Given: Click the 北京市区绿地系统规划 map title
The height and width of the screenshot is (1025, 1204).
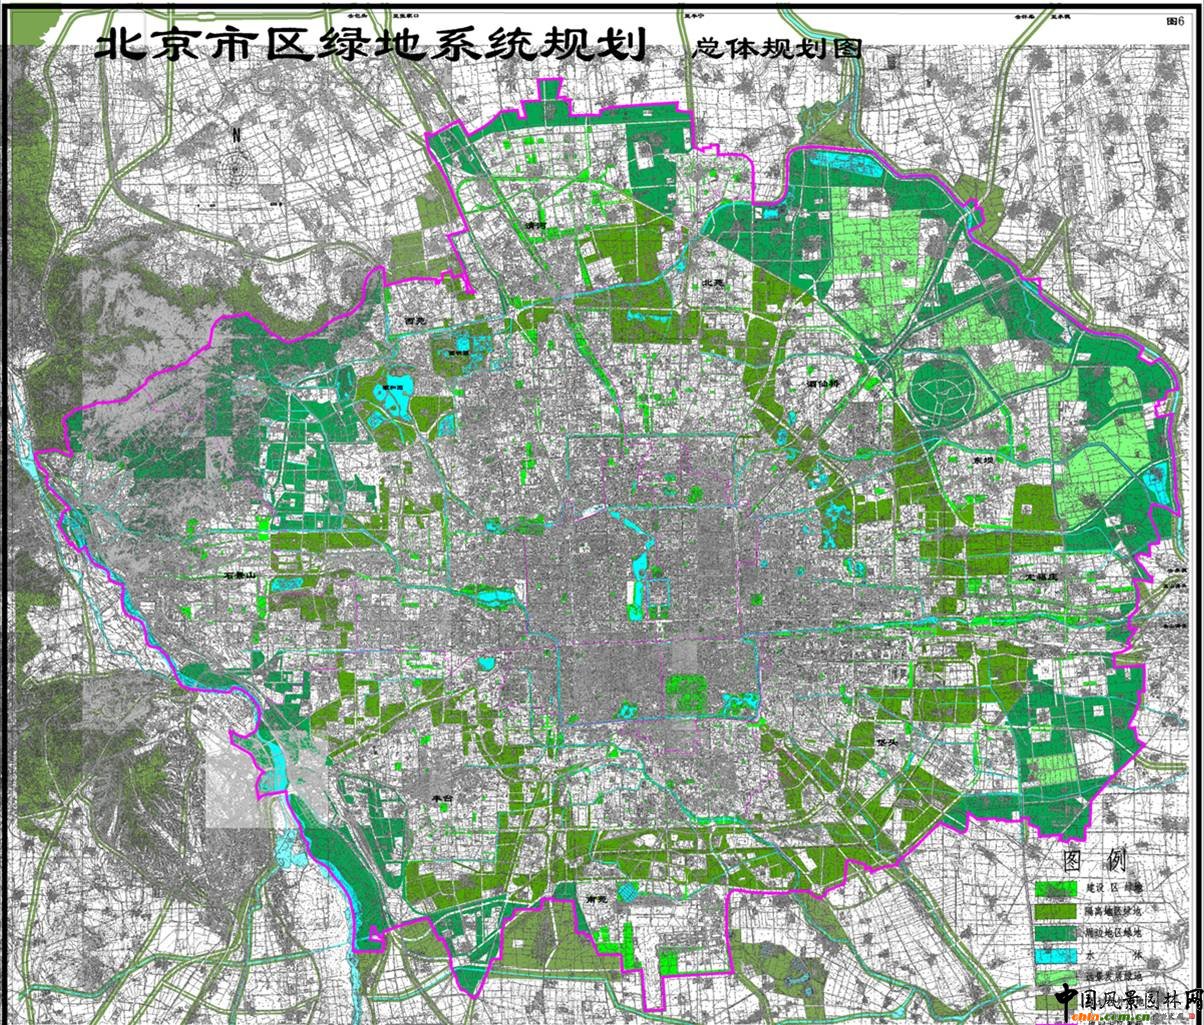Looking at the screenshot, I should pos(368,45).
